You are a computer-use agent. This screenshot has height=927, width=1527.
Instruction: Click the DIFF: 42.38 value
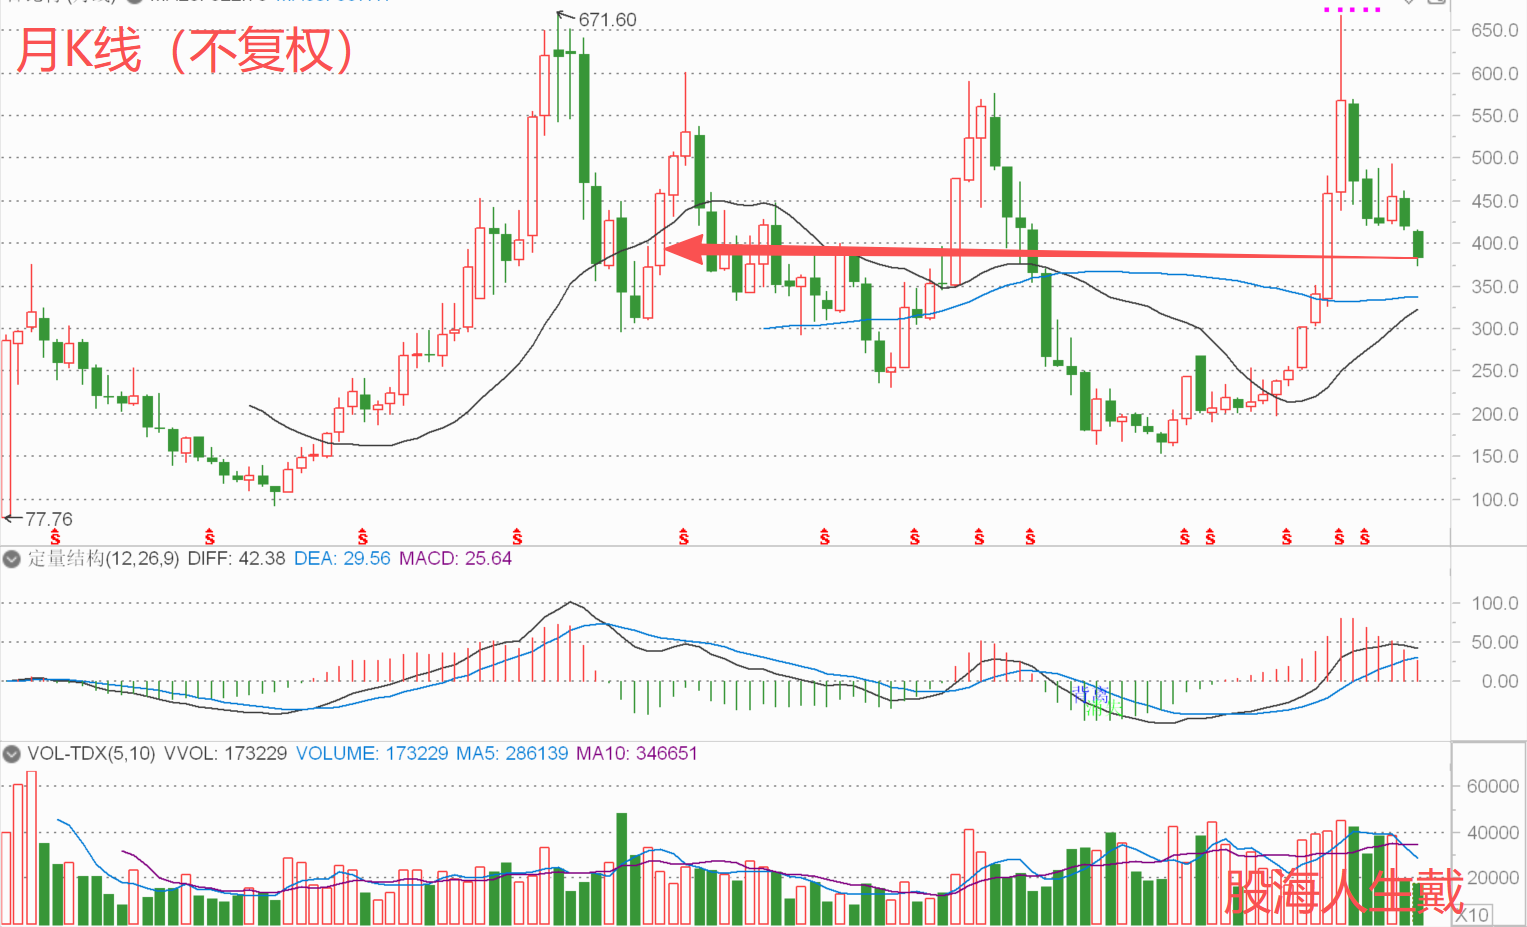pyautogui.click(x=236, y=558)
